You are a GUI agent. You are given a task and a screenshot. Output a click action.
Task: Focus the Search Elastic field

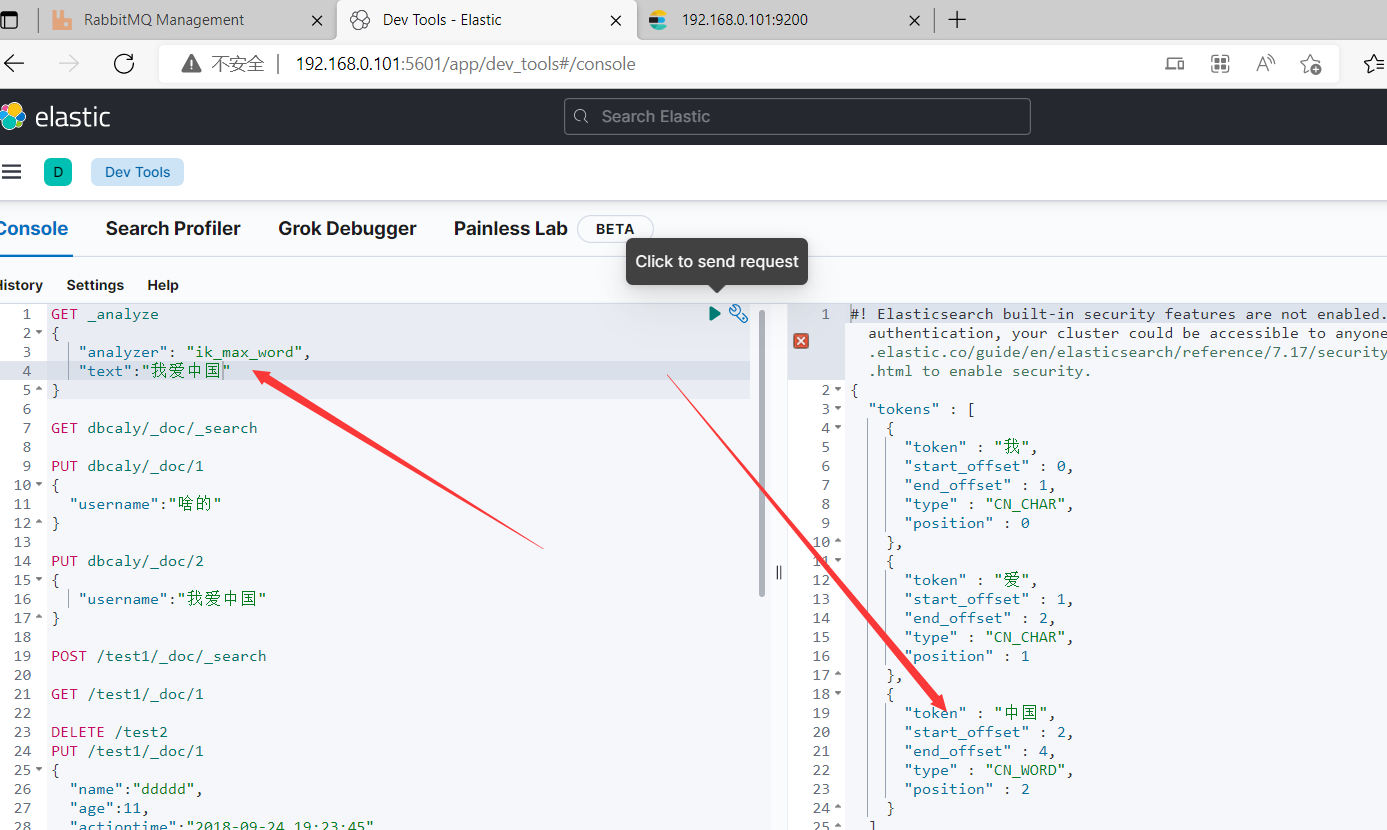797,117
